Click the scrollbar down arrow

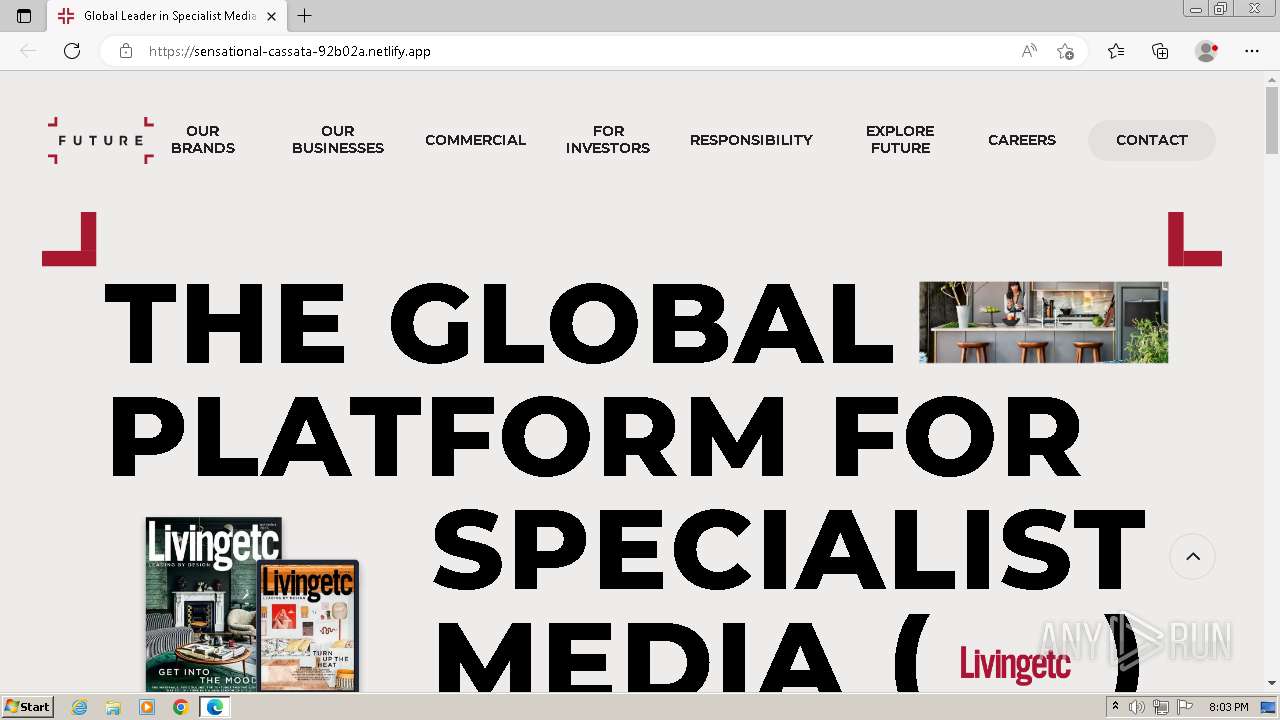point(1272,683)
